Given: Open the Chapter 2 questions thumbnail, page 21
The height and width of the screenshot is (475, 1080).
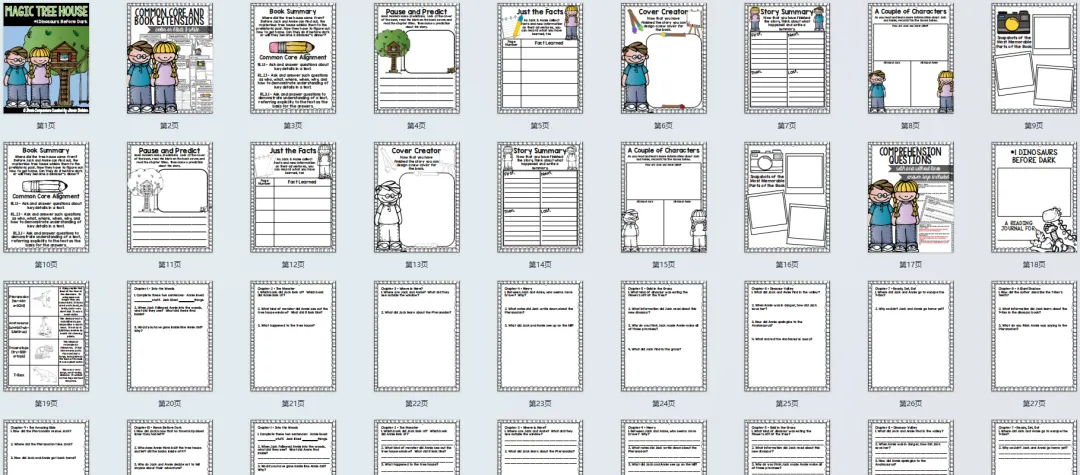Looking at the screenshot, I should click(293, 336).
